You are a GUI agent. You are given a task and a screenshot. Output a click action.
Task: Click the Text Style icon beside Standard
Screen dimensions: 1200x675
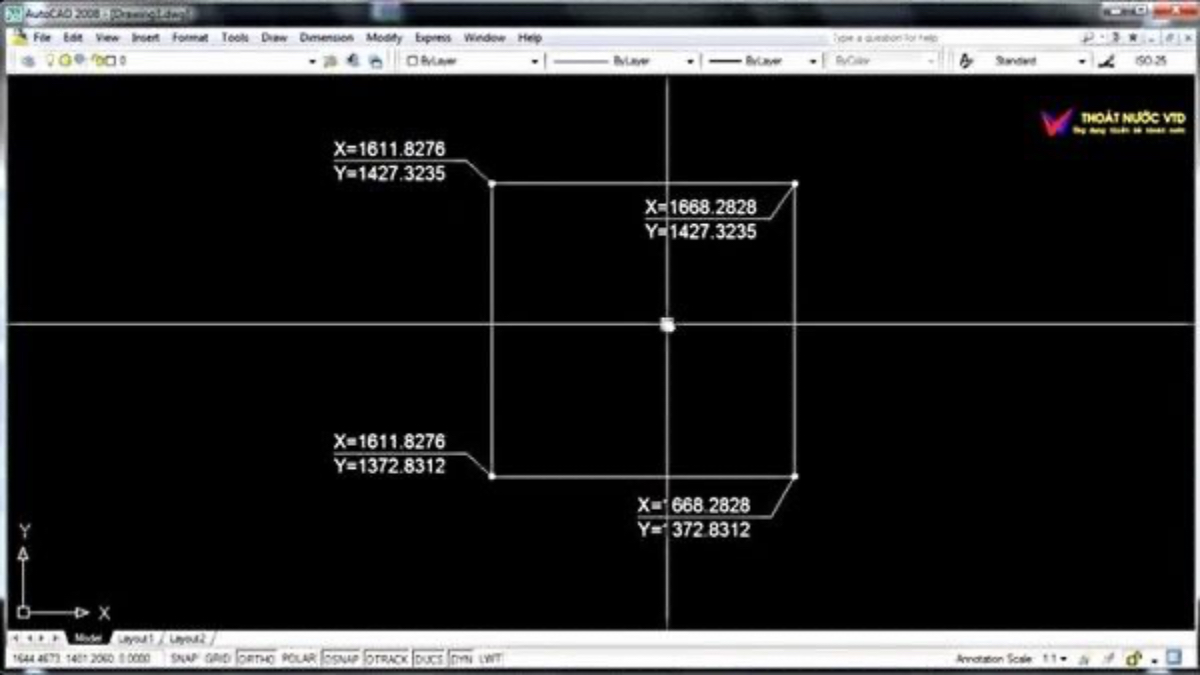pyautogui.click(x=966, y=61)
